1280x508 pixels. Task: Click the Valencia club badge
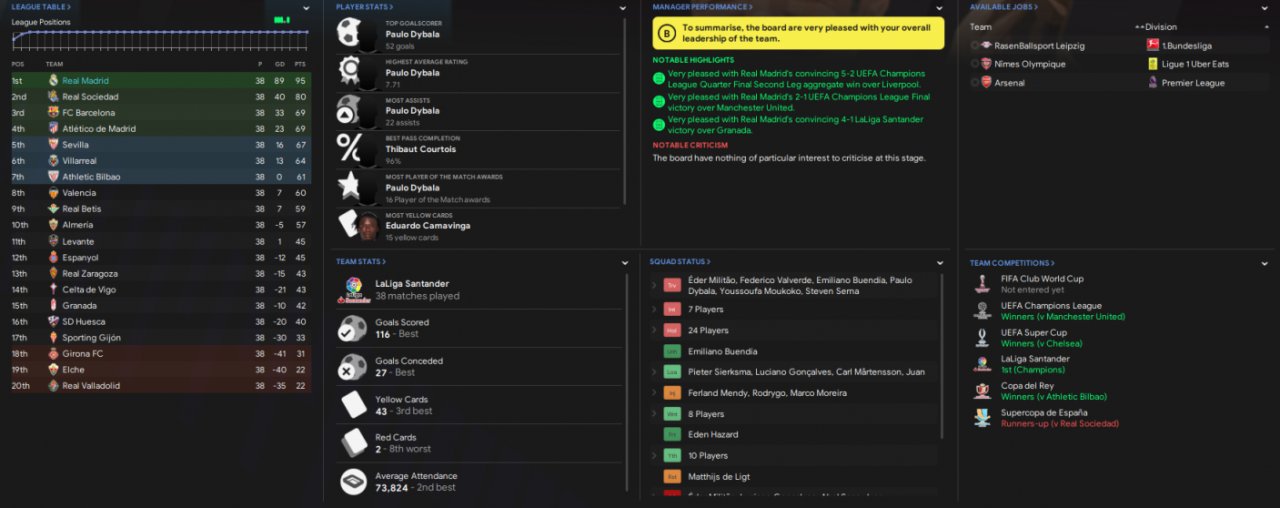(x=53, y=192)
